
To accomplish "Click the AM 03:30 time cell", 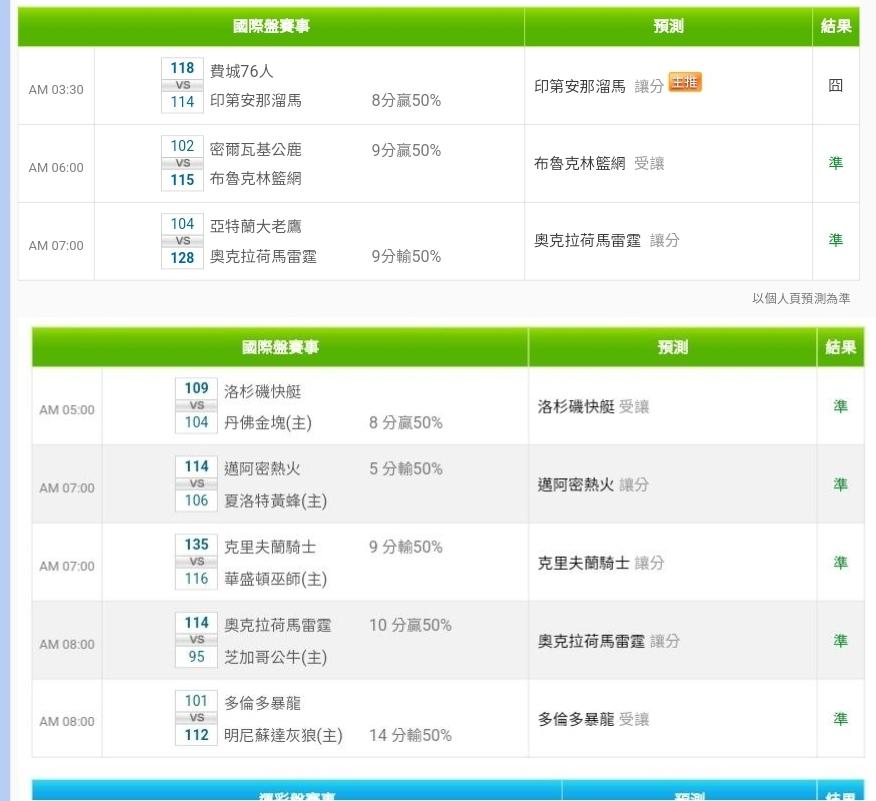I will click(x=56, y=89).
